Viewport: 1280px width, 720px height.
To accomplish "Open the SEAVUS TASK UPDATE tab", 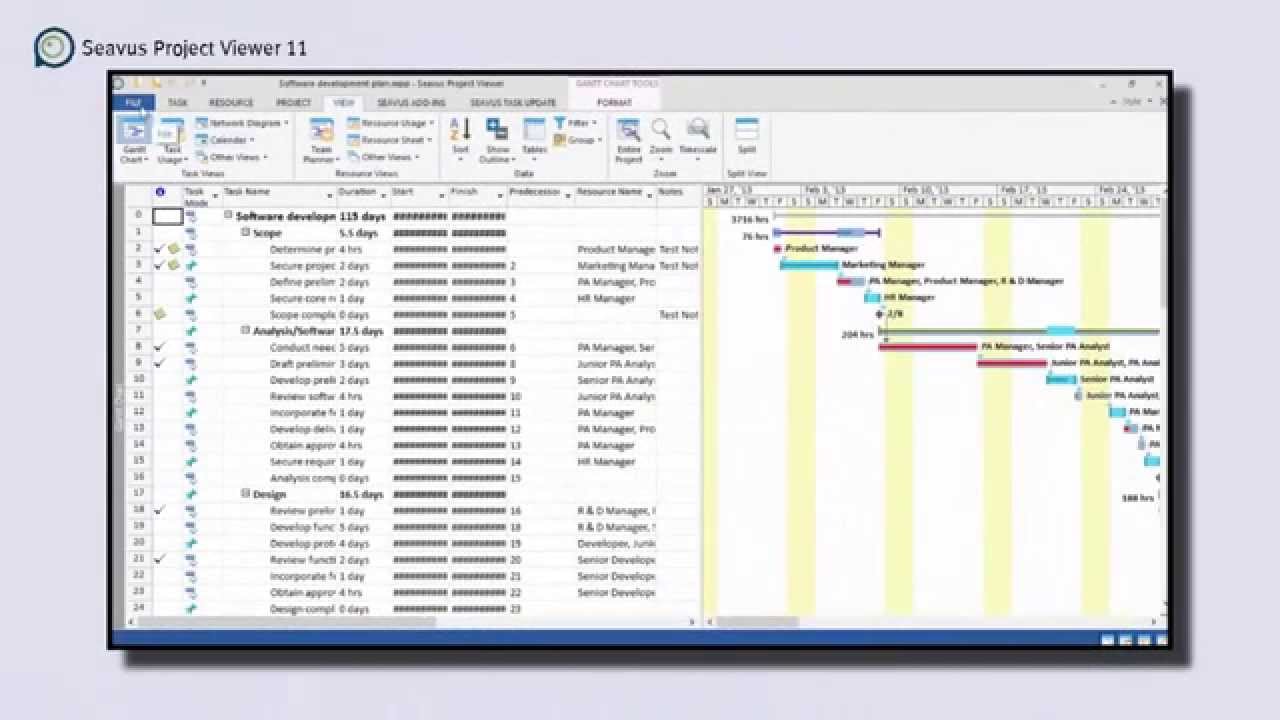I will point(513,102).
